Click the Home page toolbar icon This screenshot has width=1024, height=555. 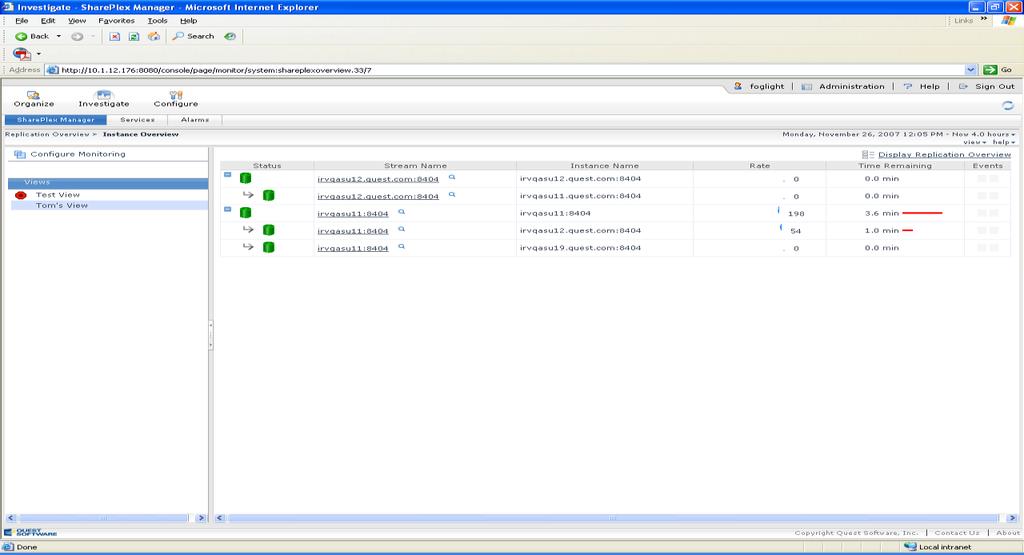[153, 37]
